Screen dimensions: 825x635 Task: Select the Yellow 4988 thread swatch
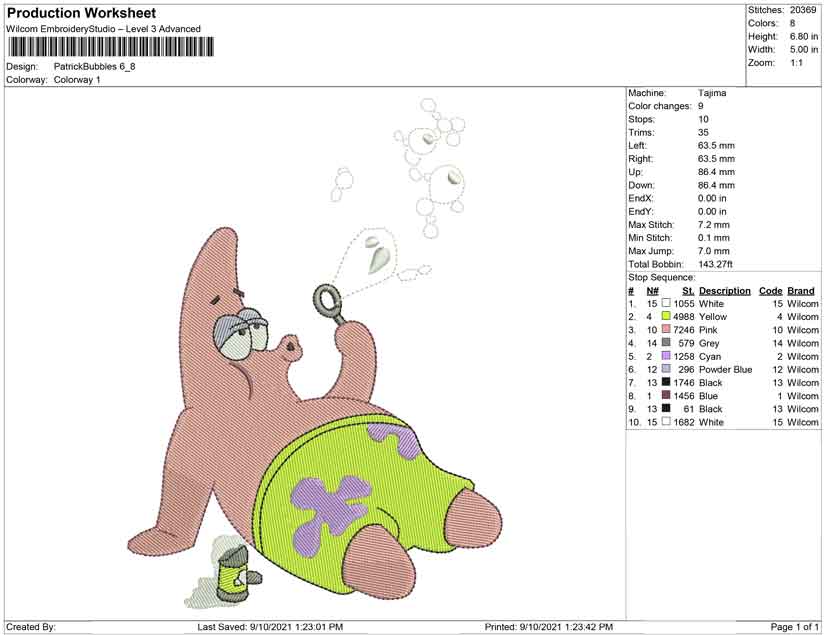665,316
